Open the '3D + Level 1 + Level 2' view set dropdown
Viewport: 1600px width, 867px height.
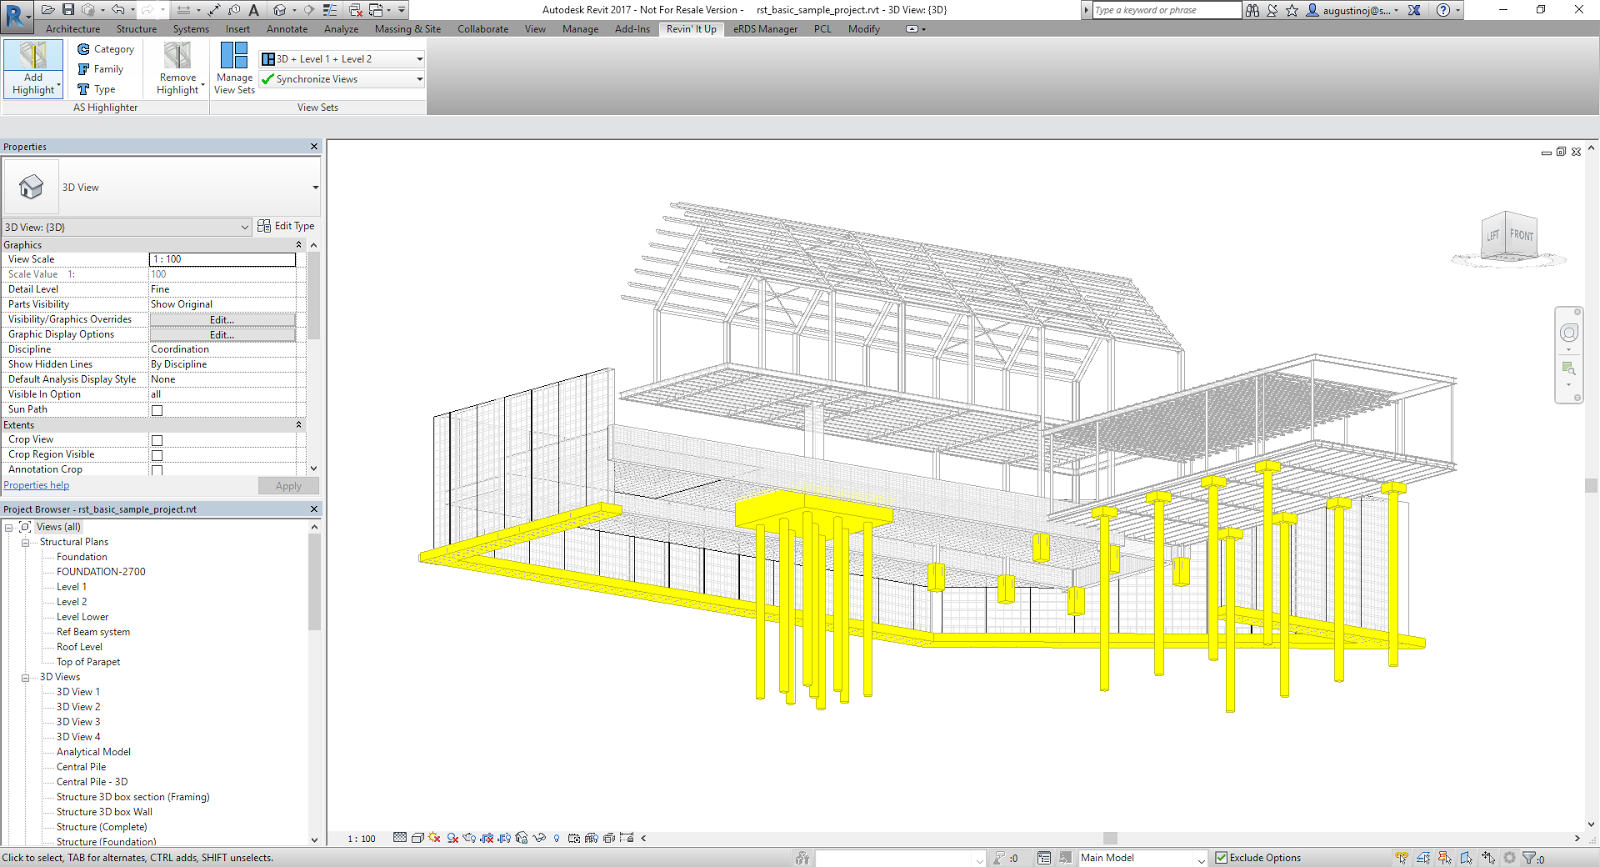pos(342,59)
